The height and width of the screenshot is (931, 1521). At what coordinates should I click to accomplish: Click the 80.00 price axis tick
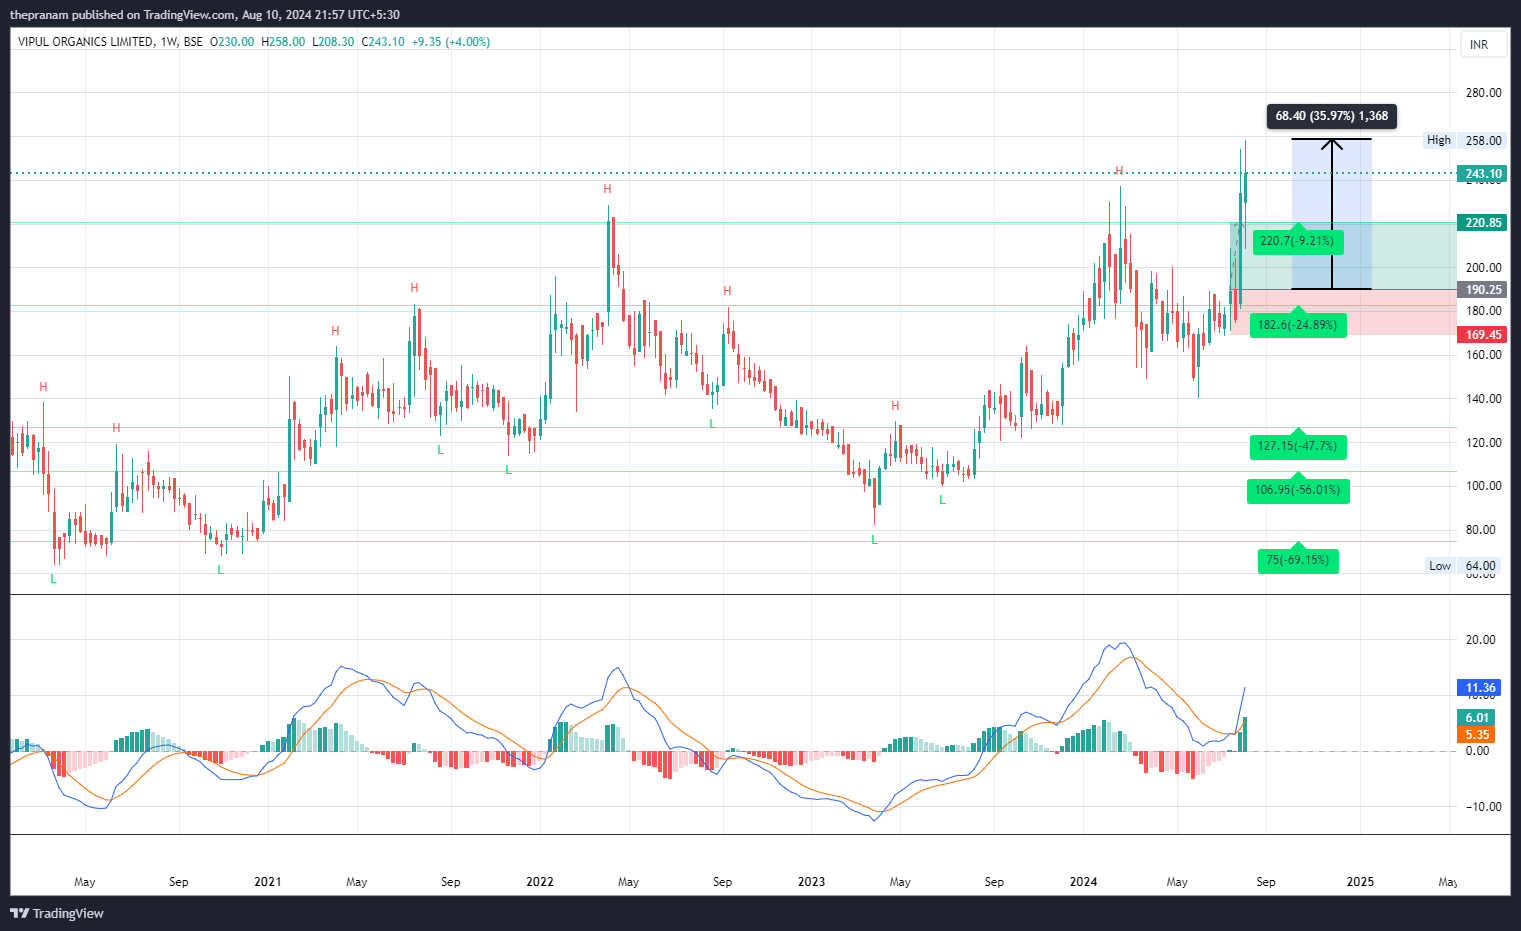pos(1480,530)
